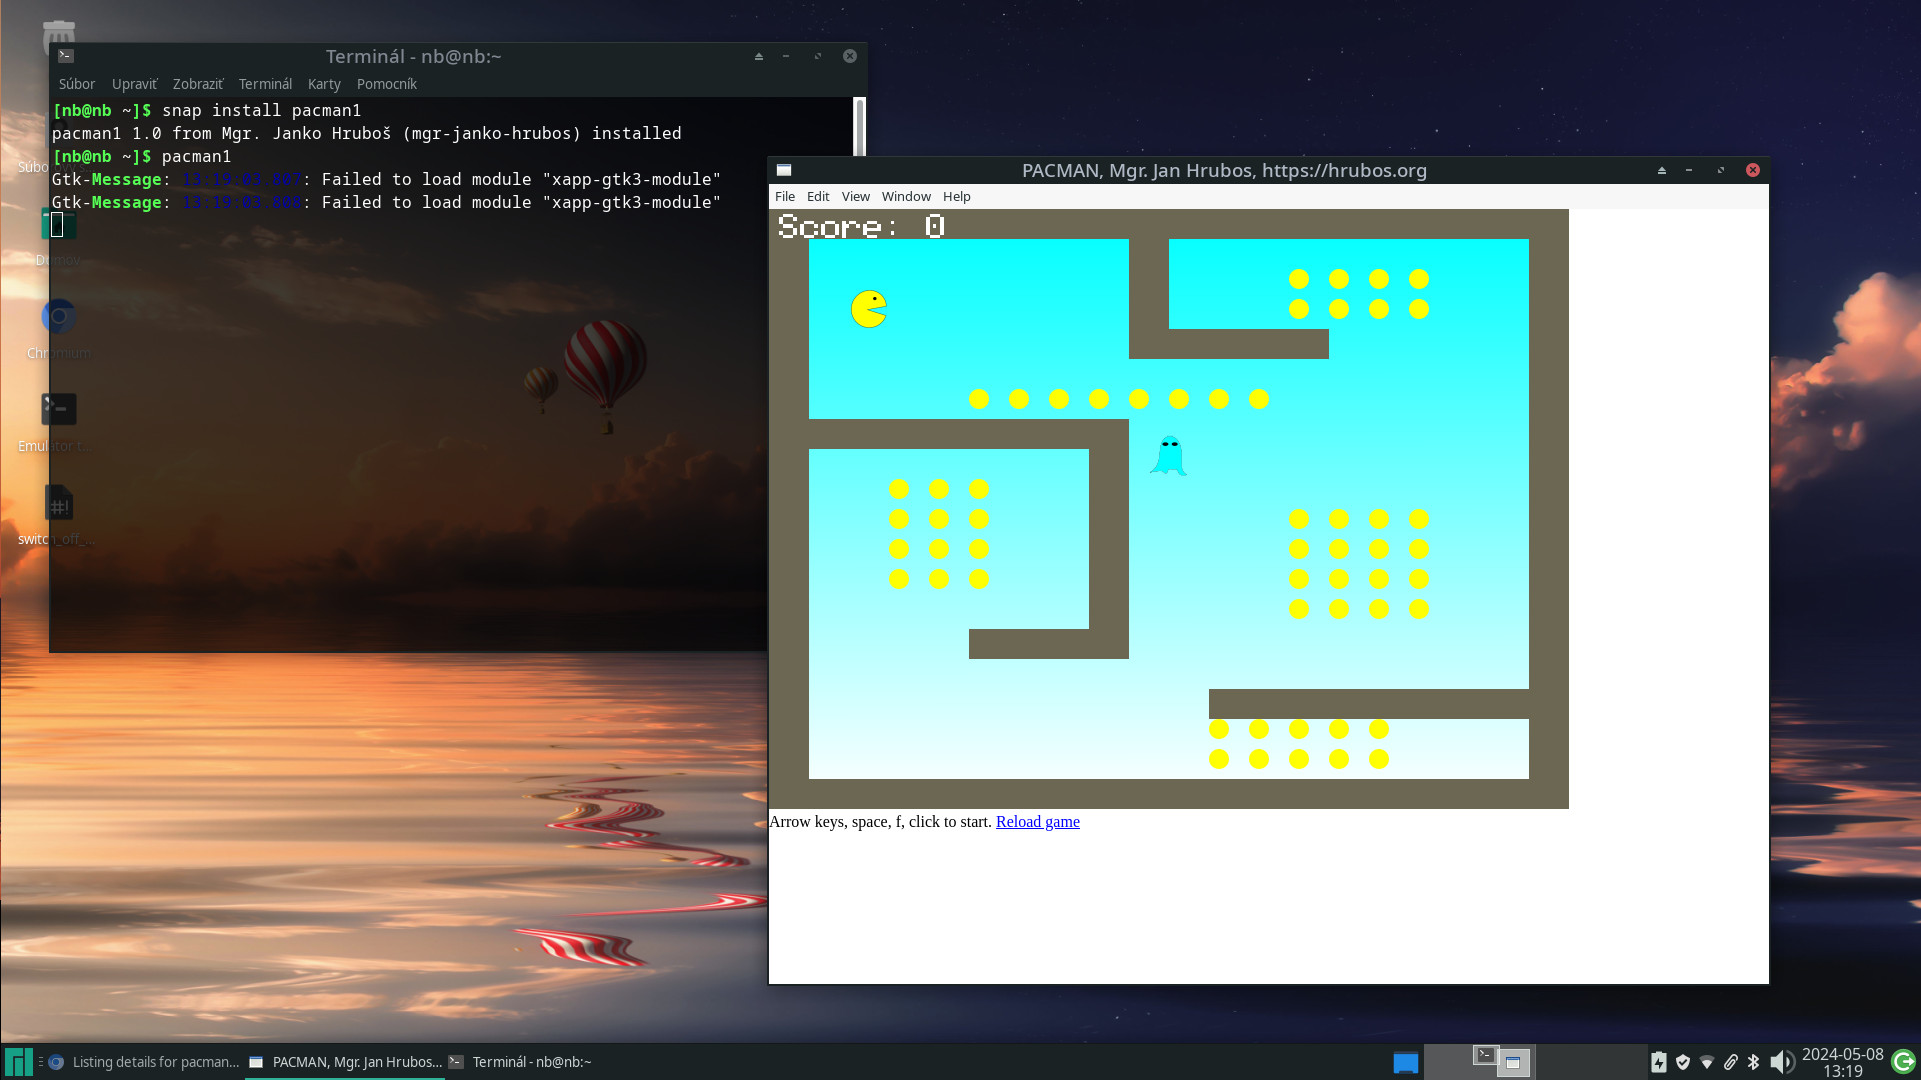Open Chromium from the desktop
The height and width of the screenshot is (1080, 1921).
tap(58, 317)
